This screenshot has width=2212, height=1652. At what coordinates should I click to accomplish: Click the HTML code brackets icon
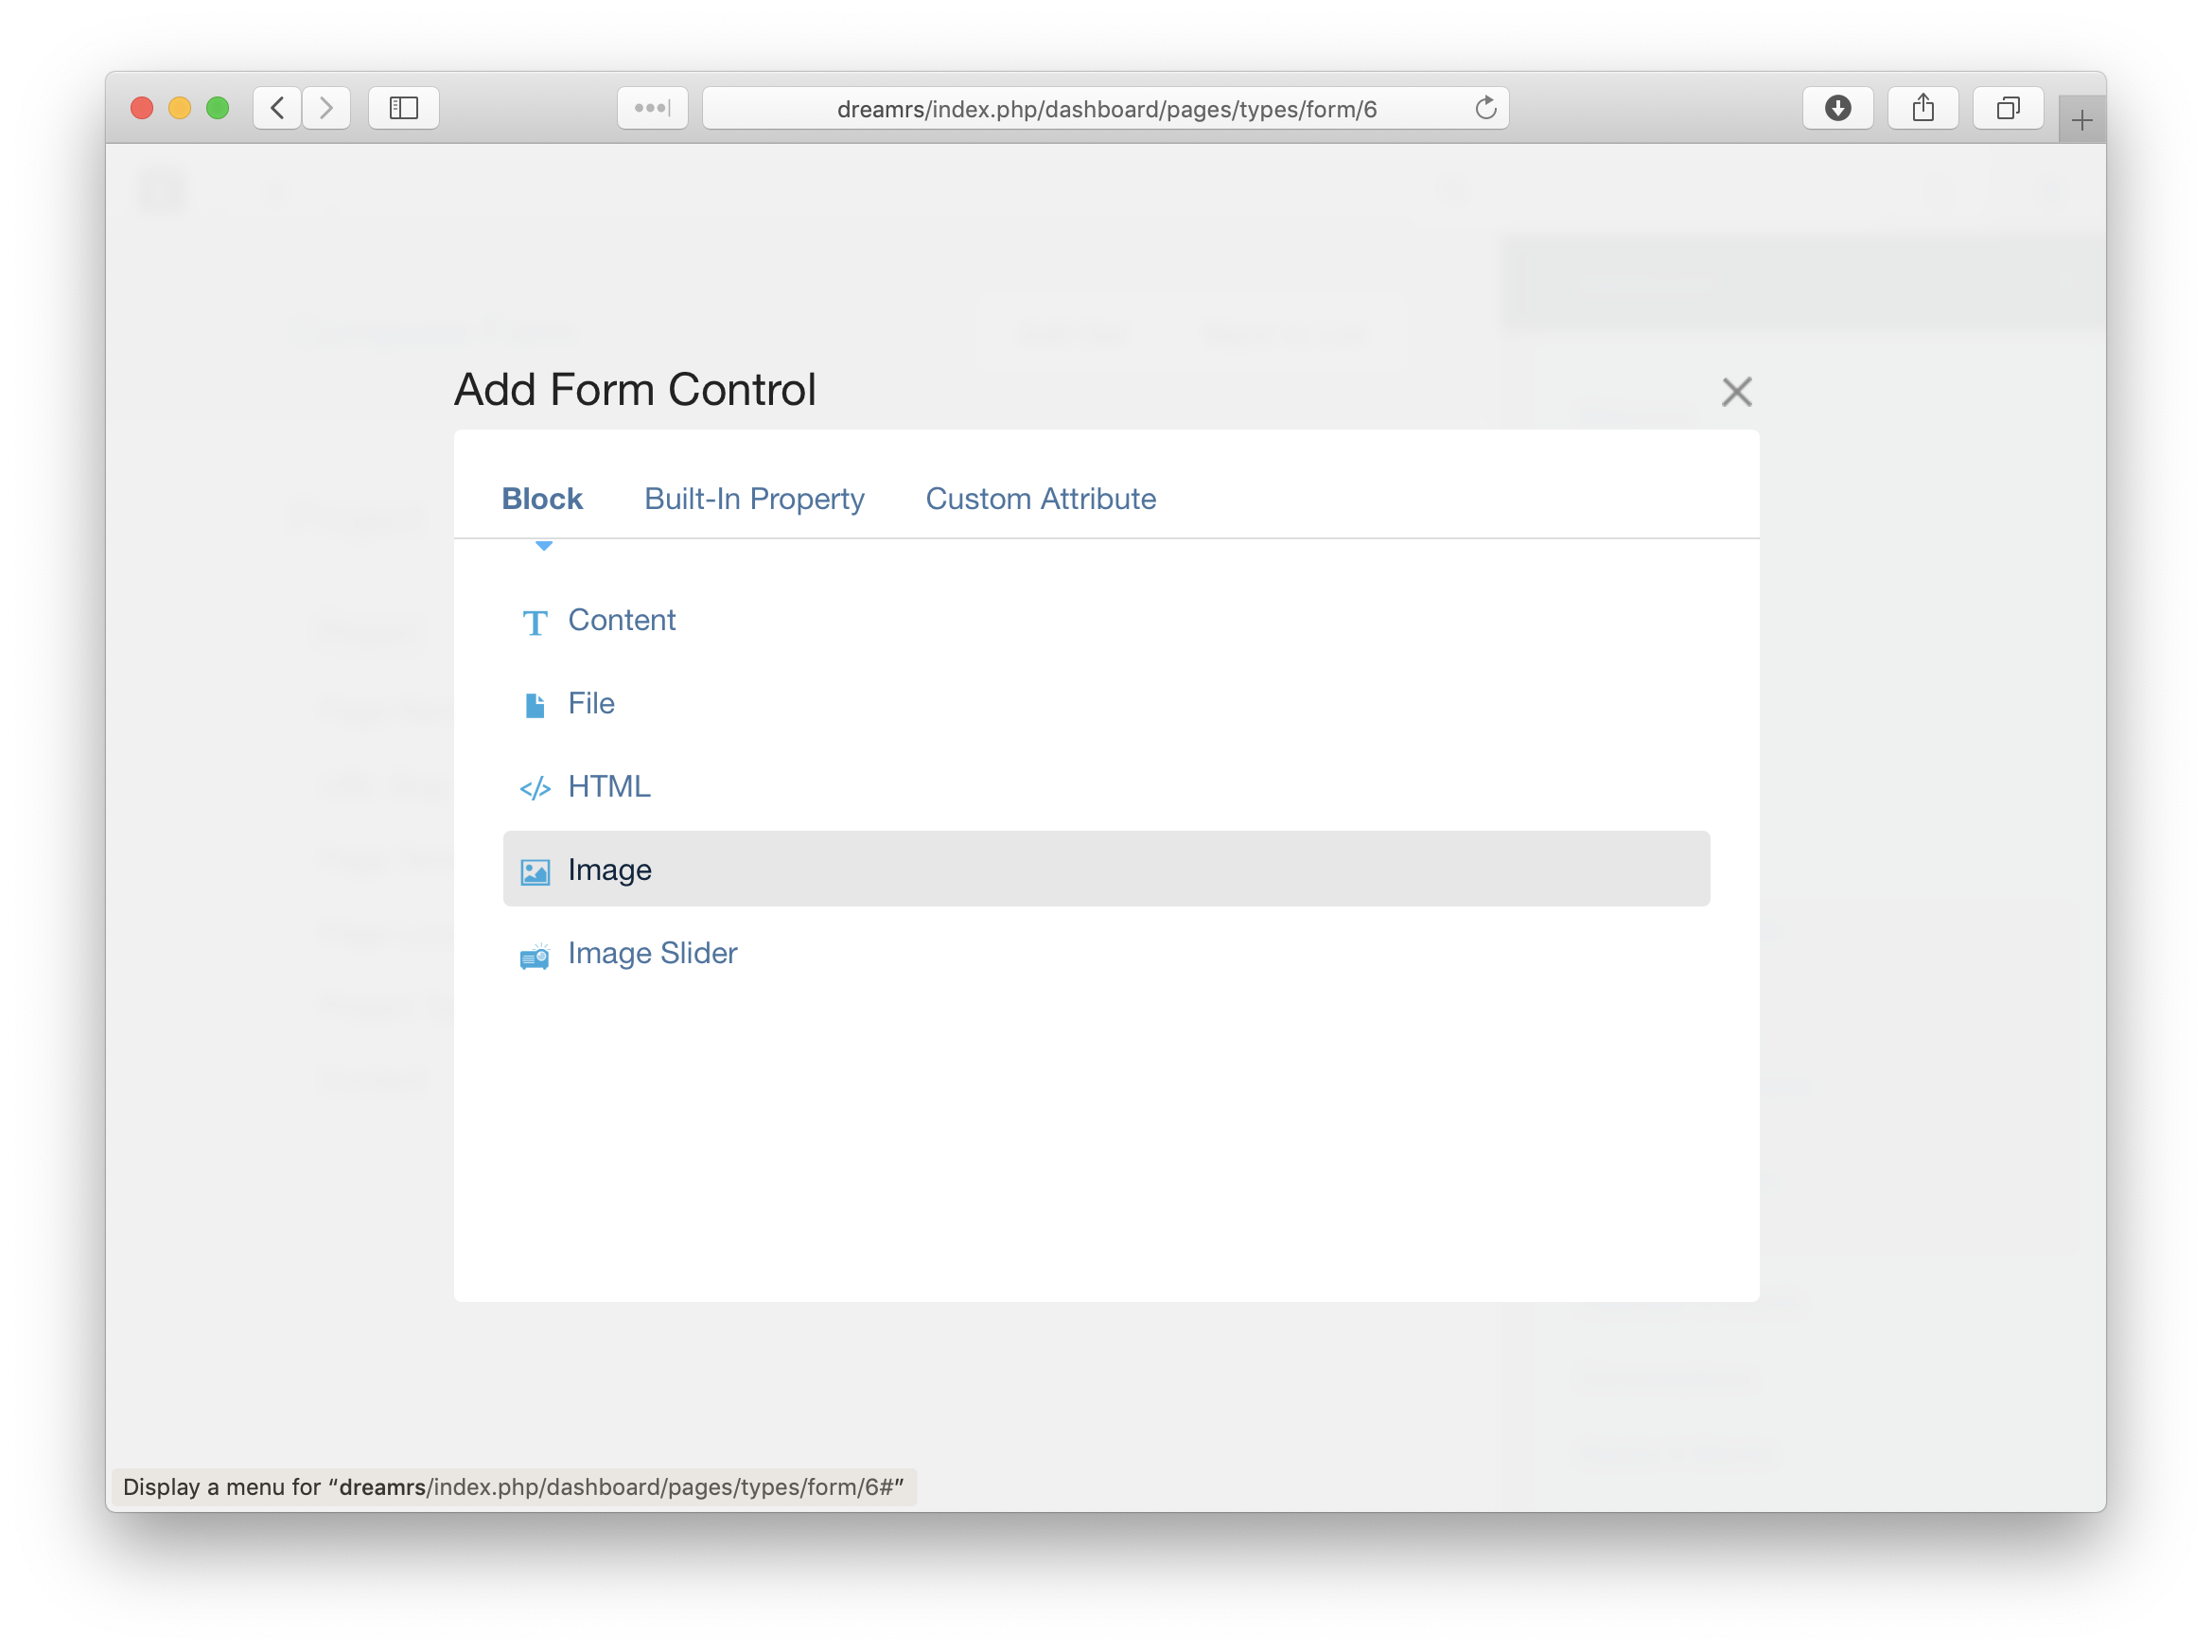tap(535, 789)
